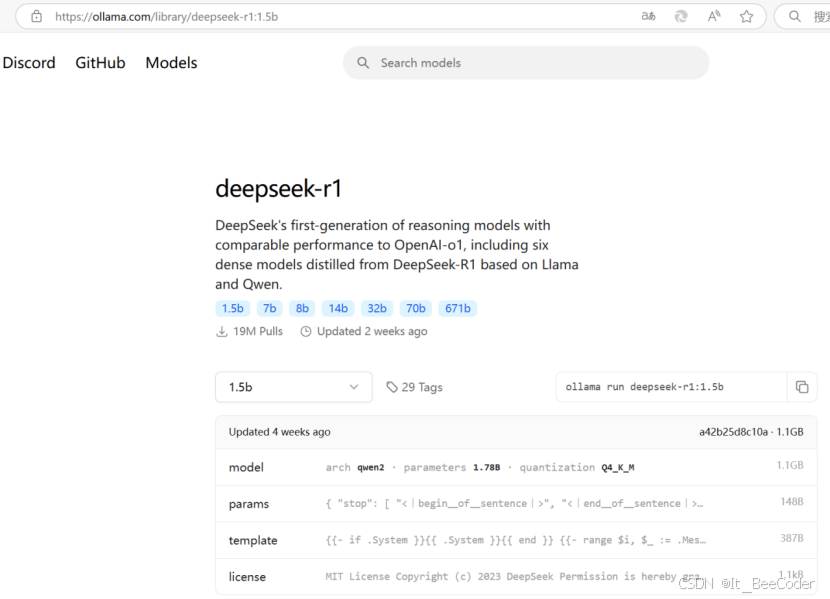The image size is (830, 599).
Task: Click the 148B size in params row
Action: (x=791, y=502)
